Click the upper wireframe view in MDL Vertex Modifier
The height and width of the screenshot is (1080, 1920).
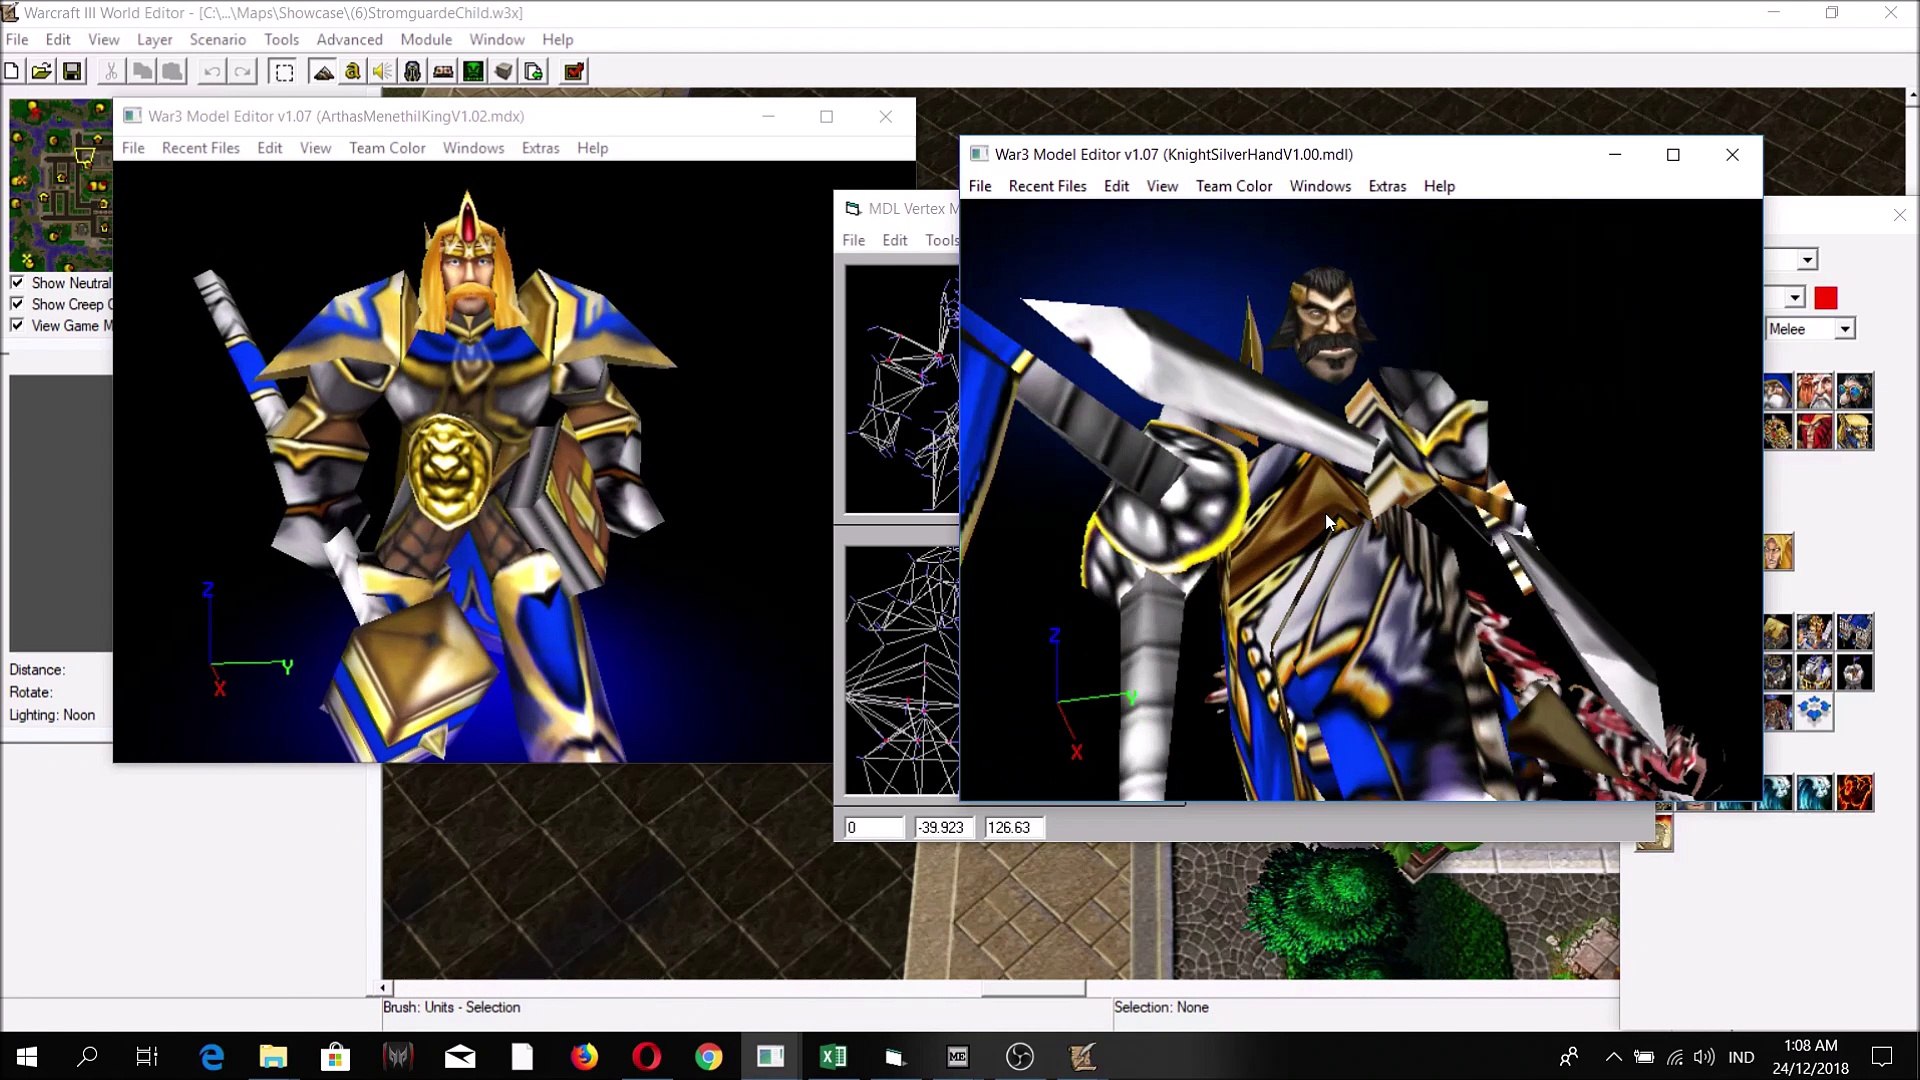pos(902,389)
